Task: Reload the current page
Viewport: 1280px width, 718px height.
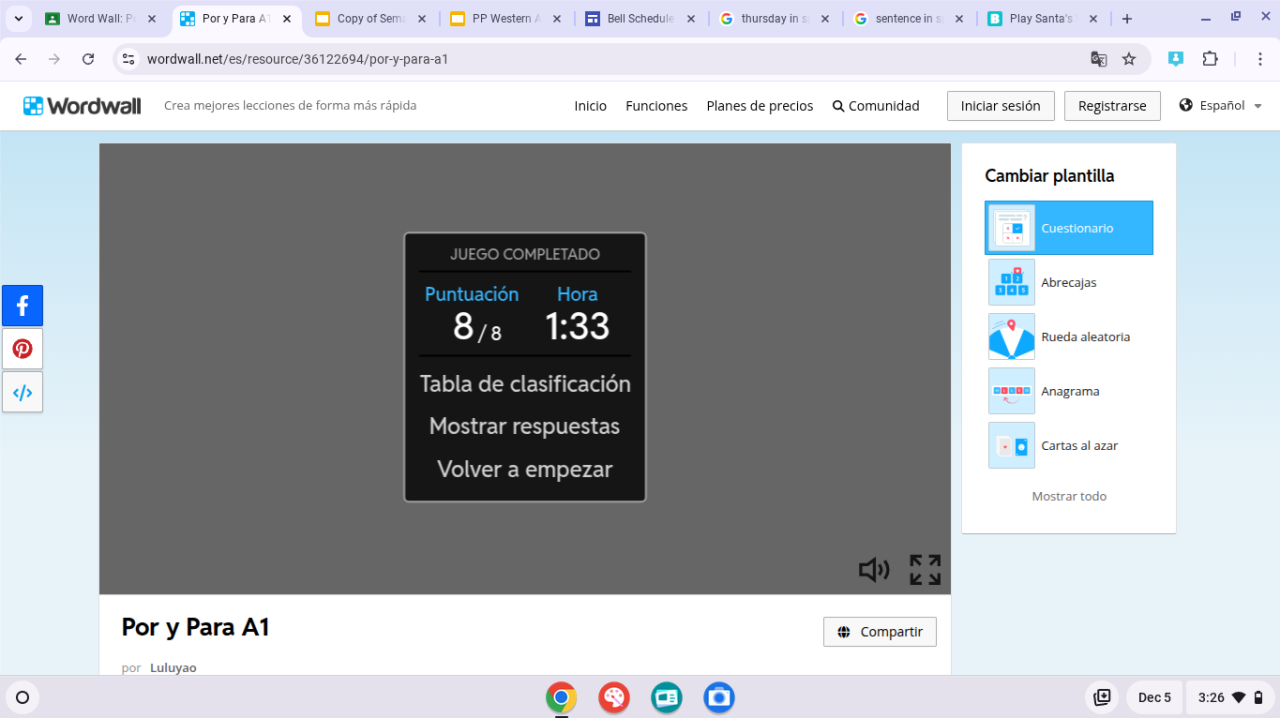Action: tap(88, 59)
